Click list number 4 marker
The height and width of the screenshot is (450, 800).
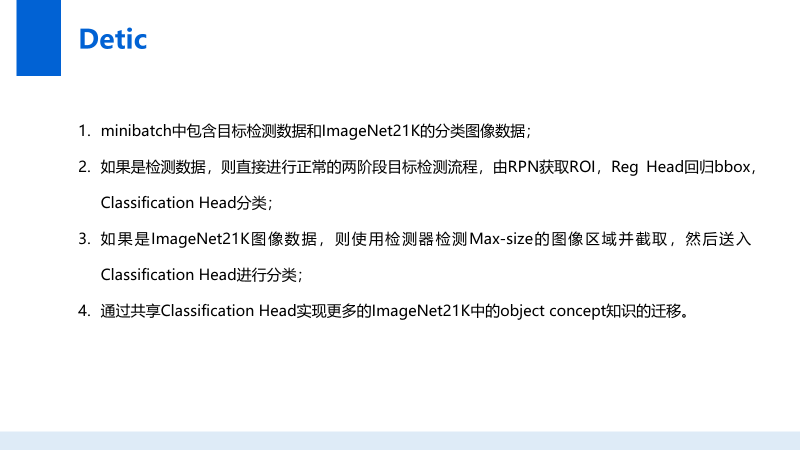pos(84,311)
